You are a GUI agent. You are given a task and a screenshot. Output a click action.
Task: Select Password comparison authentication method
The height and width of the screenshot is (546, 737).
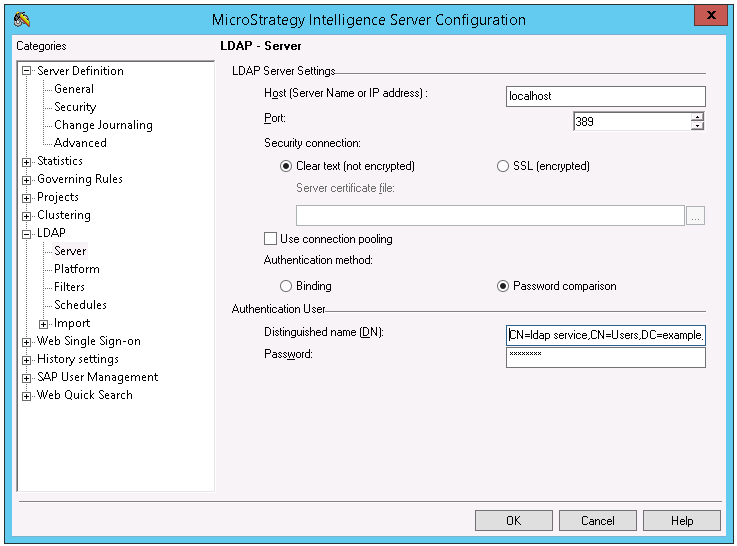(557, 286)
